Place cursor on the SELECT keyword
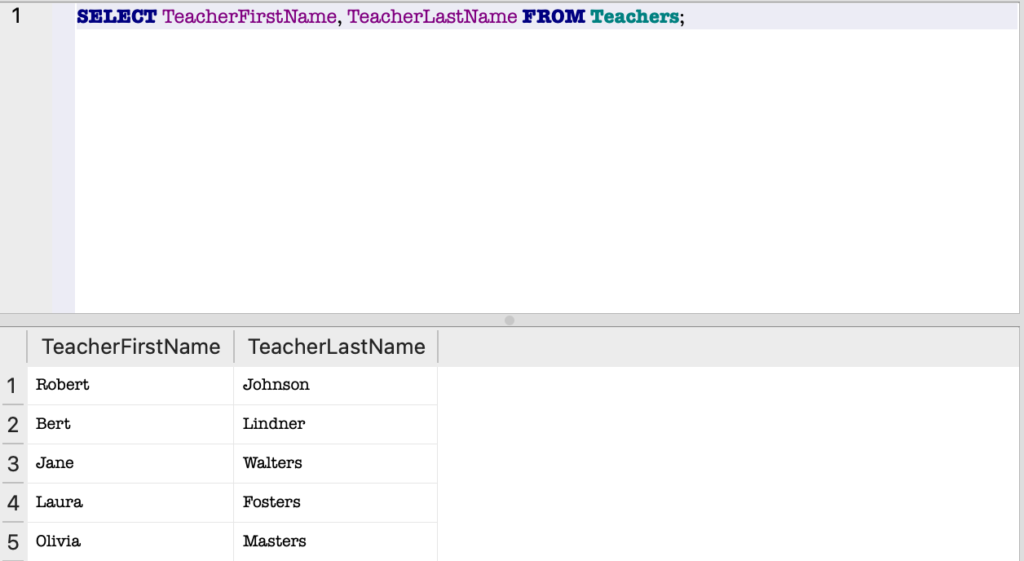Screen dimensions: 1024x561 click(116, 18)
